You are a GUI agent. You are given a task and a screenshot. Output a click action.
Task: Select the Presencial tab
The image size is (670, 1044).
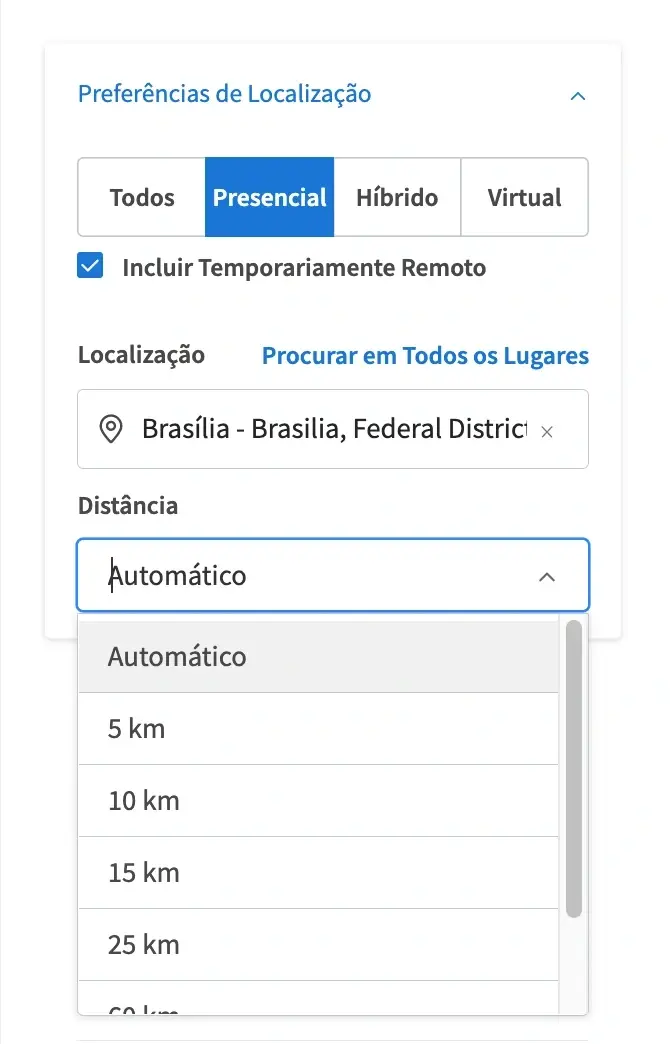(269, 197)
